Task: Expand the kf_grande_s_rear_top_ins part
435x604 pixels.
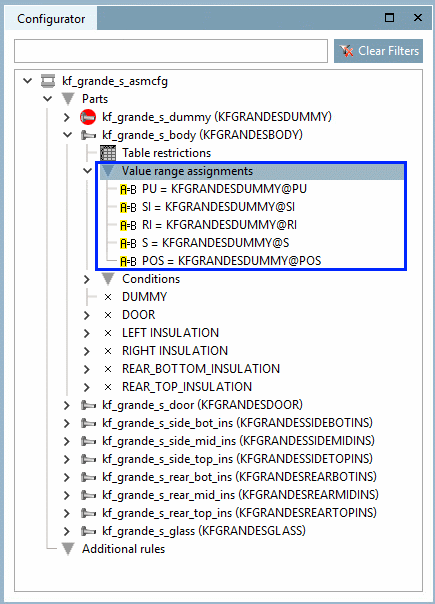Action: pos(67,513)
